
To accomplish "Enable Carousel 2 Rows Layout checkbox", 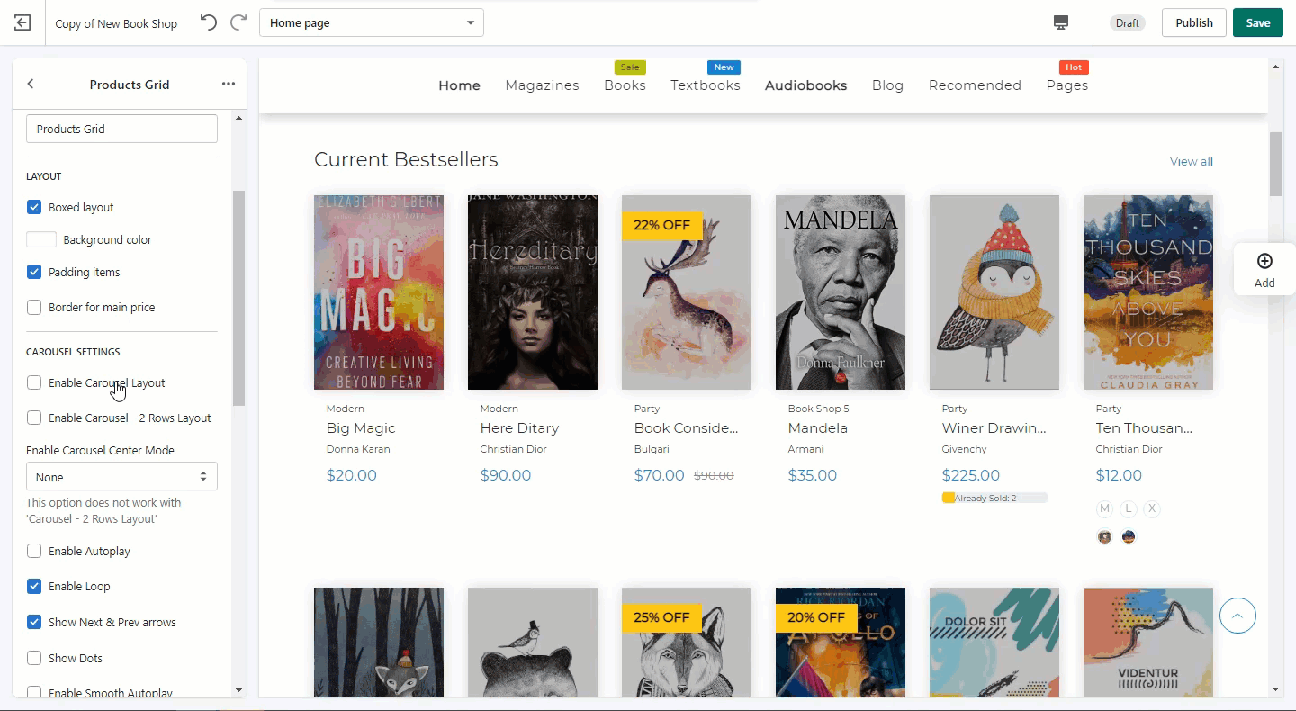I will pos(34,418).
